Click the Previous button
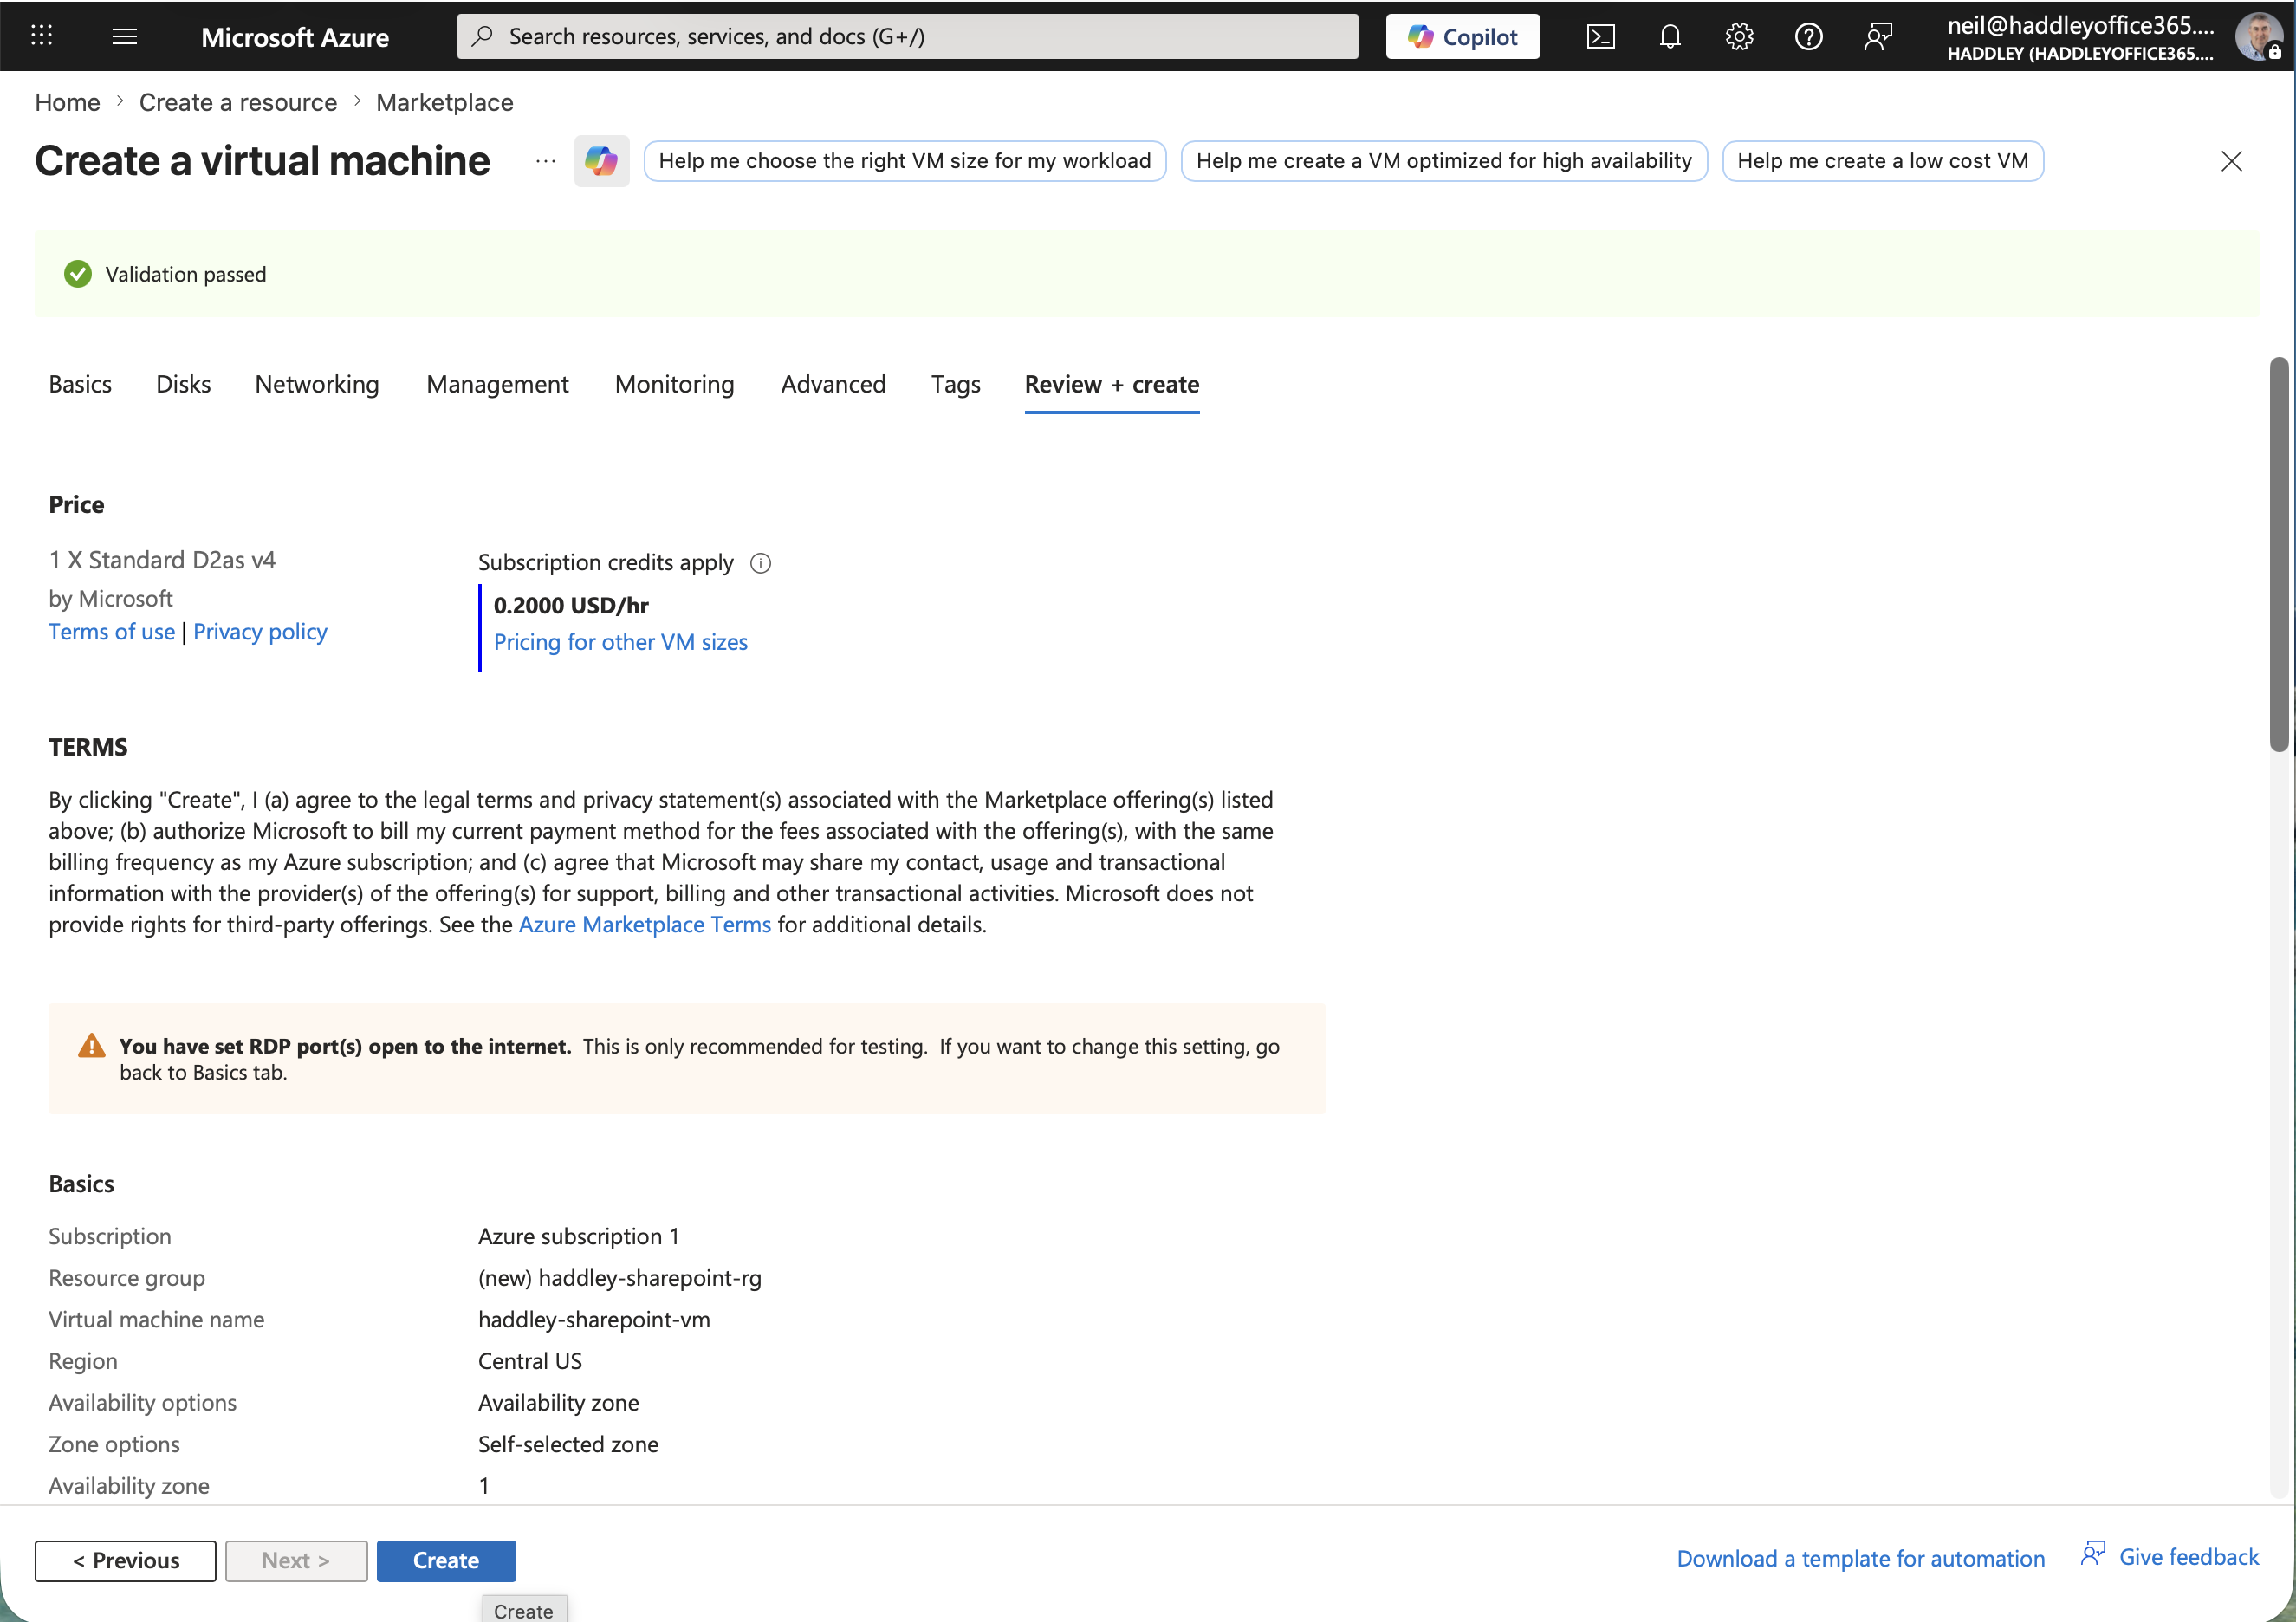Screen dimensions: 2296x1622 coord(125,1561)
